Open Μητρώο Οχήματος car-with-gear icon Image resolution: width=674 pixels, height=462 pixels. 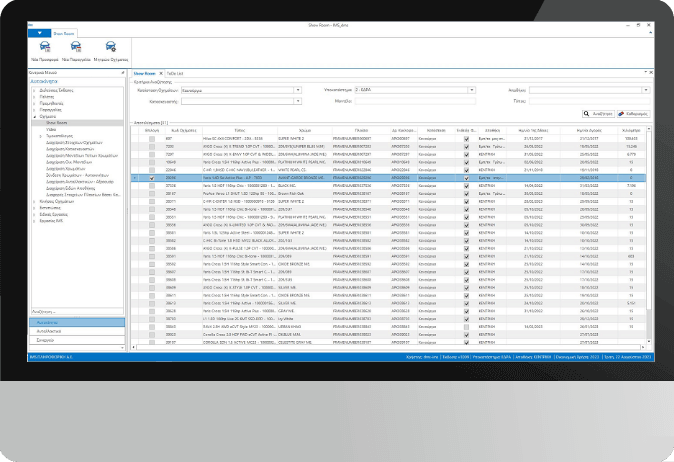coord(110,46)
